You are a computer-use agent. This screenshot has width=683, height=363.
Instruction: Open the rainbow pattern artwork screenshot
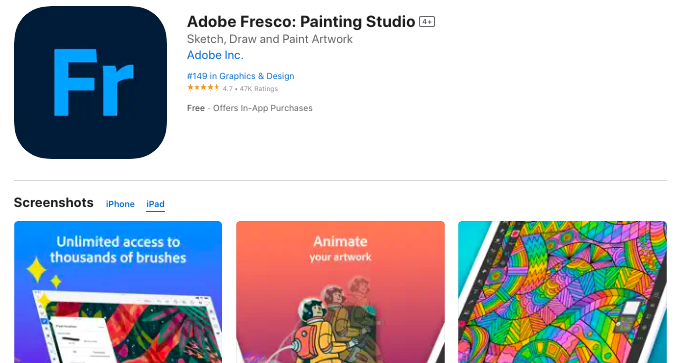[x=562, y=292]
